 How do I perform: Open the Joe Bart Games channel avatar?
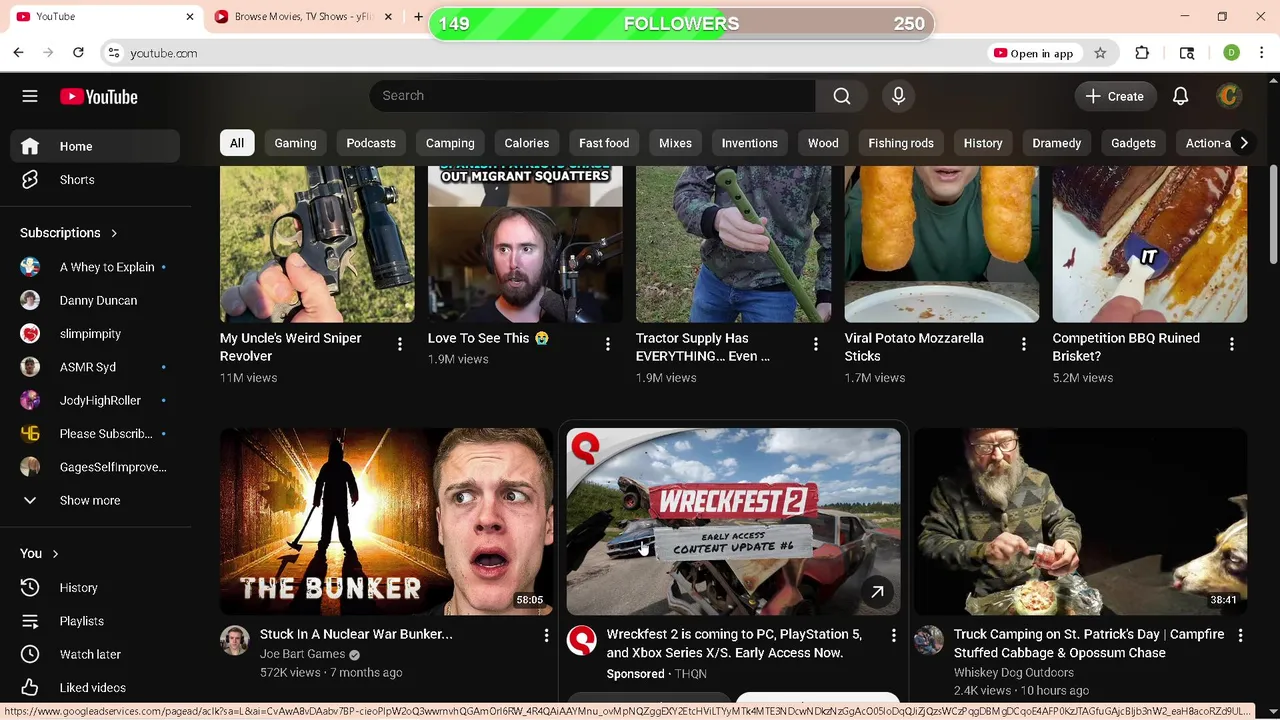235,641
